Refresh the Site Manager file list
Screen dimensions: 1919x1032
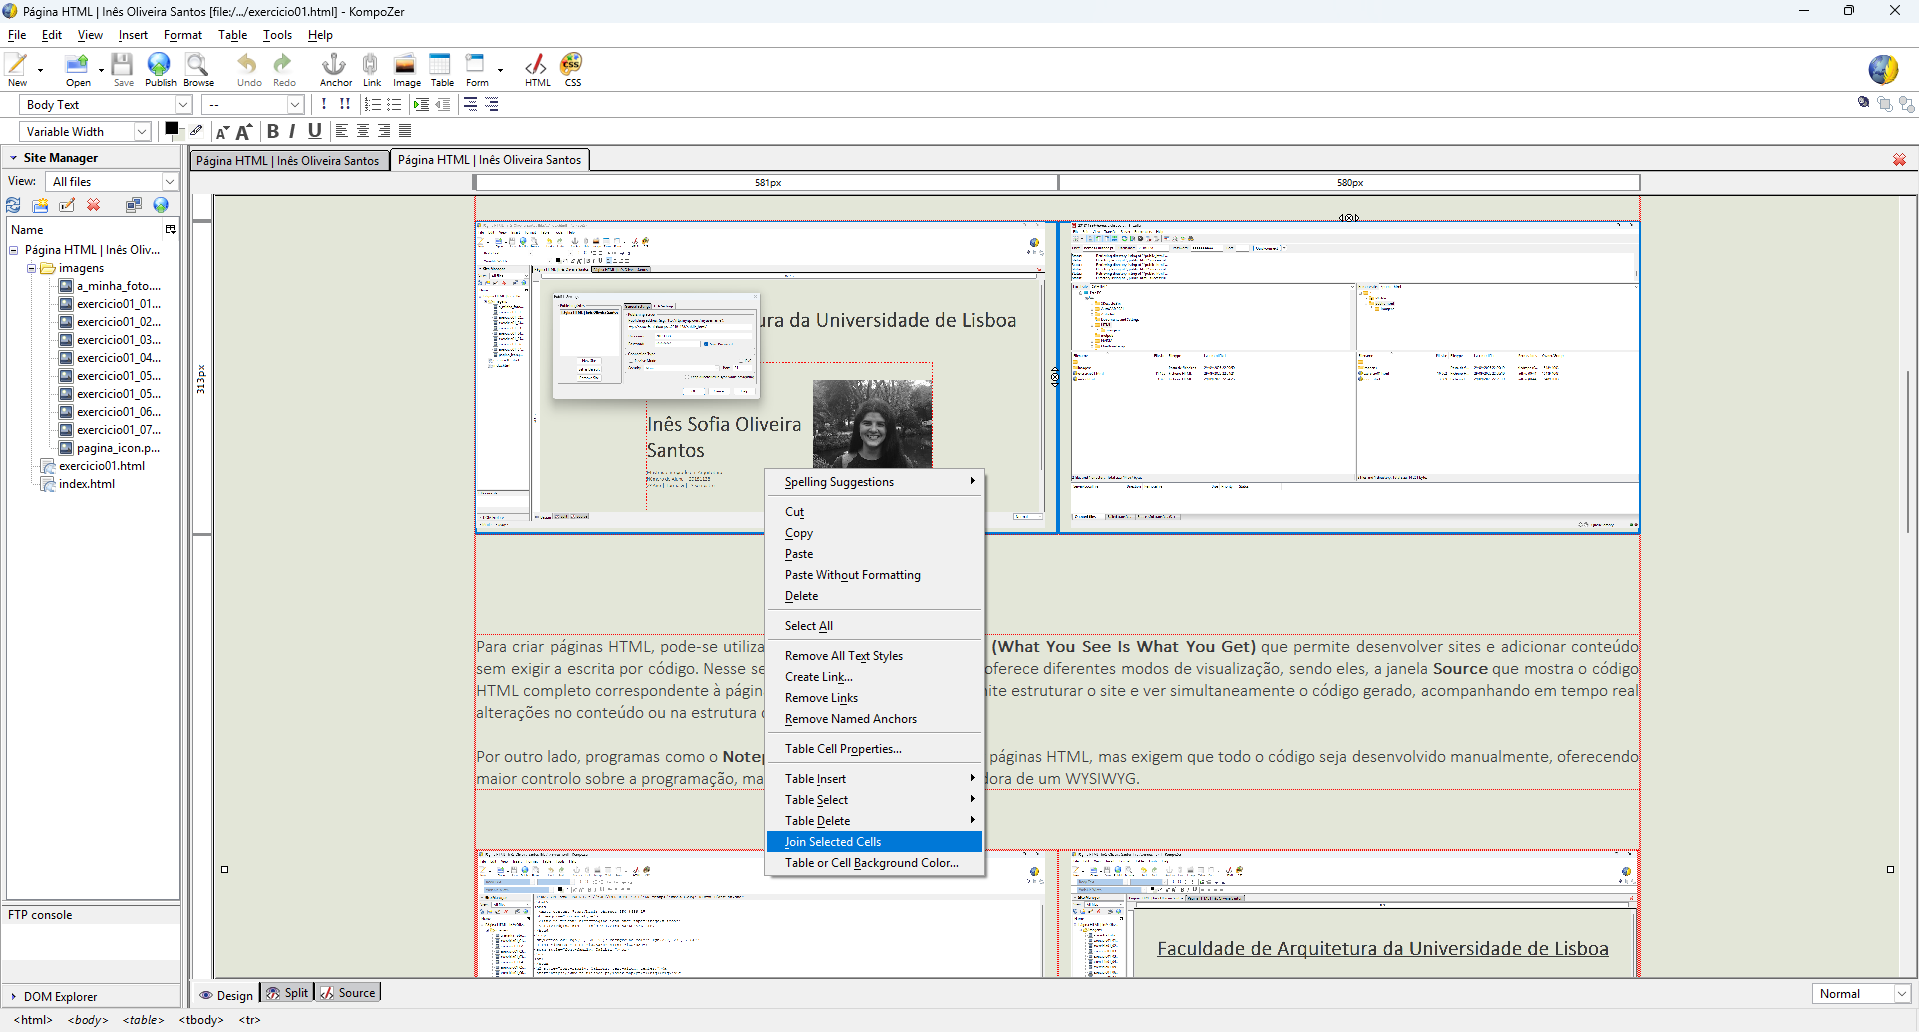(14, 205)
